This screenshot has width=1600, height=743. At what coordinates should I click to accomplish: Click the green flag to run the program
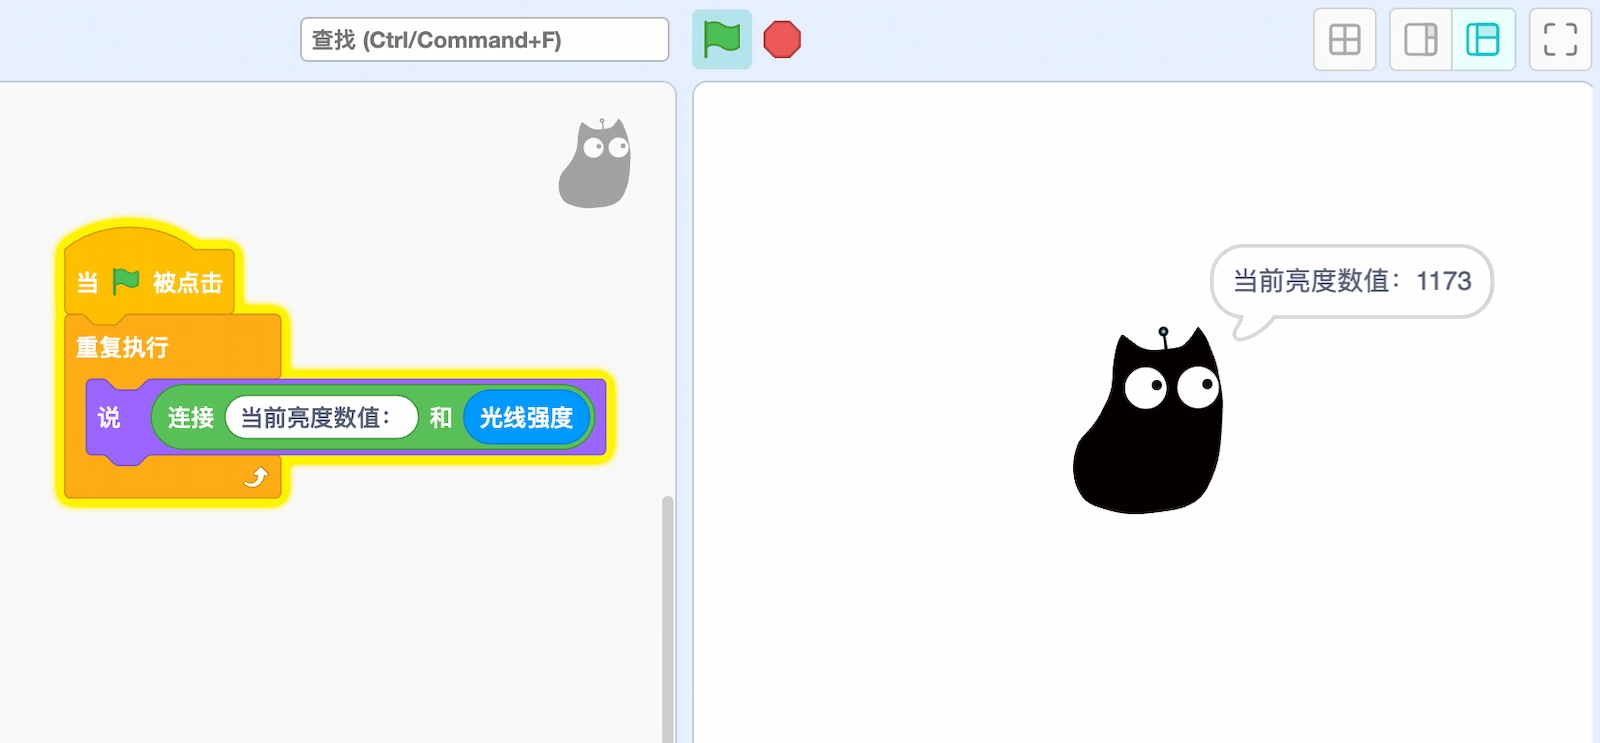(x=721, y=40)
